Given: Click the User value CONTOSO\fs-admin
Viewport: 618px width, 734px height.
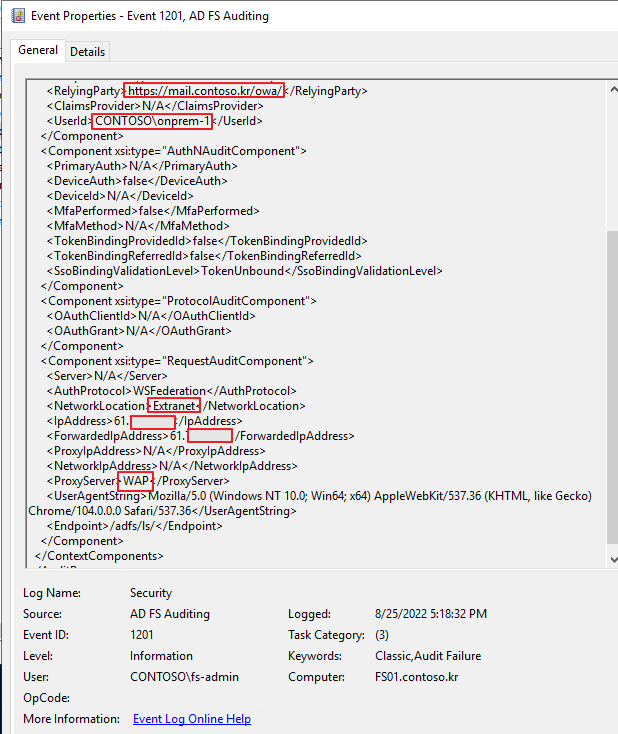Looking at the screenshot, I should click(x=184, y=677).
